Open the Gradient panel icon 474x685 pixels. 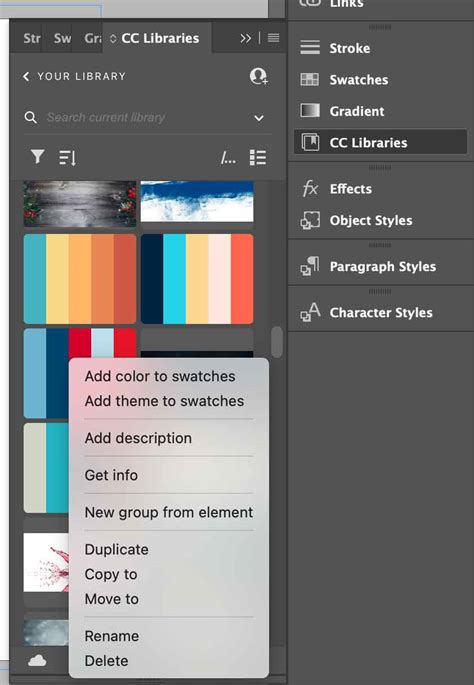pyautogui.click(x=310, y=111)
